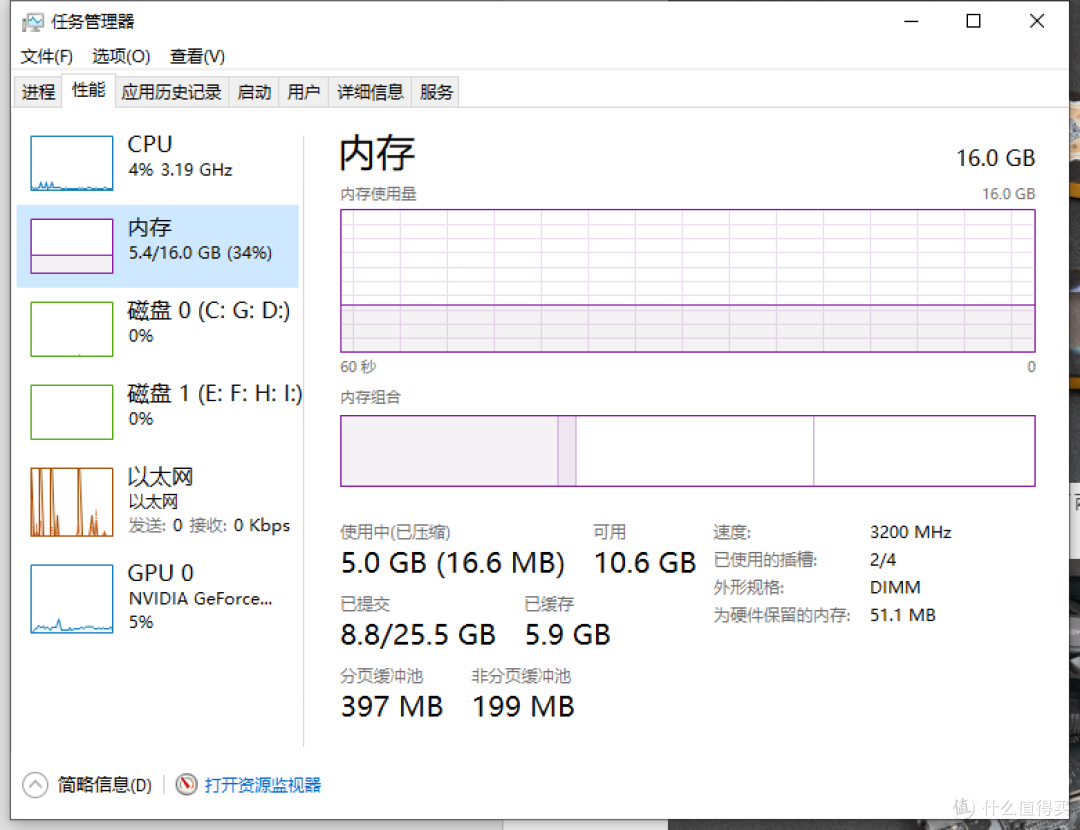Open the 选项(O) menu
The width and height of the screenshot is (1080, 830).
tap(119, 57)
